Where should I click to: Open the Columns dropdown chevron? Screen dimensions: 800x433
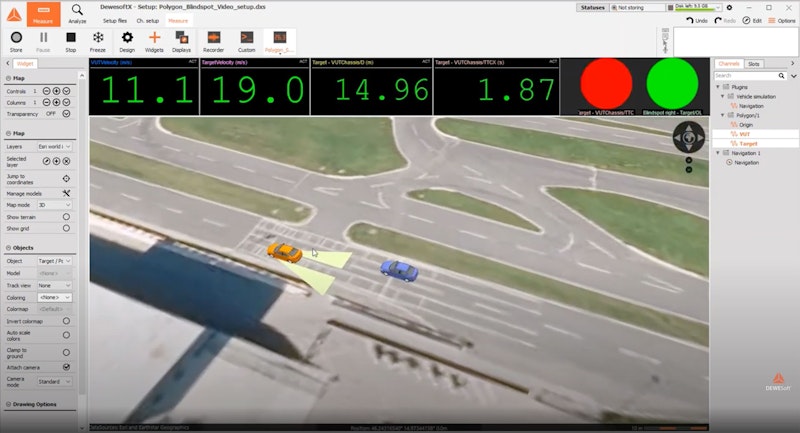click(66, 103)
